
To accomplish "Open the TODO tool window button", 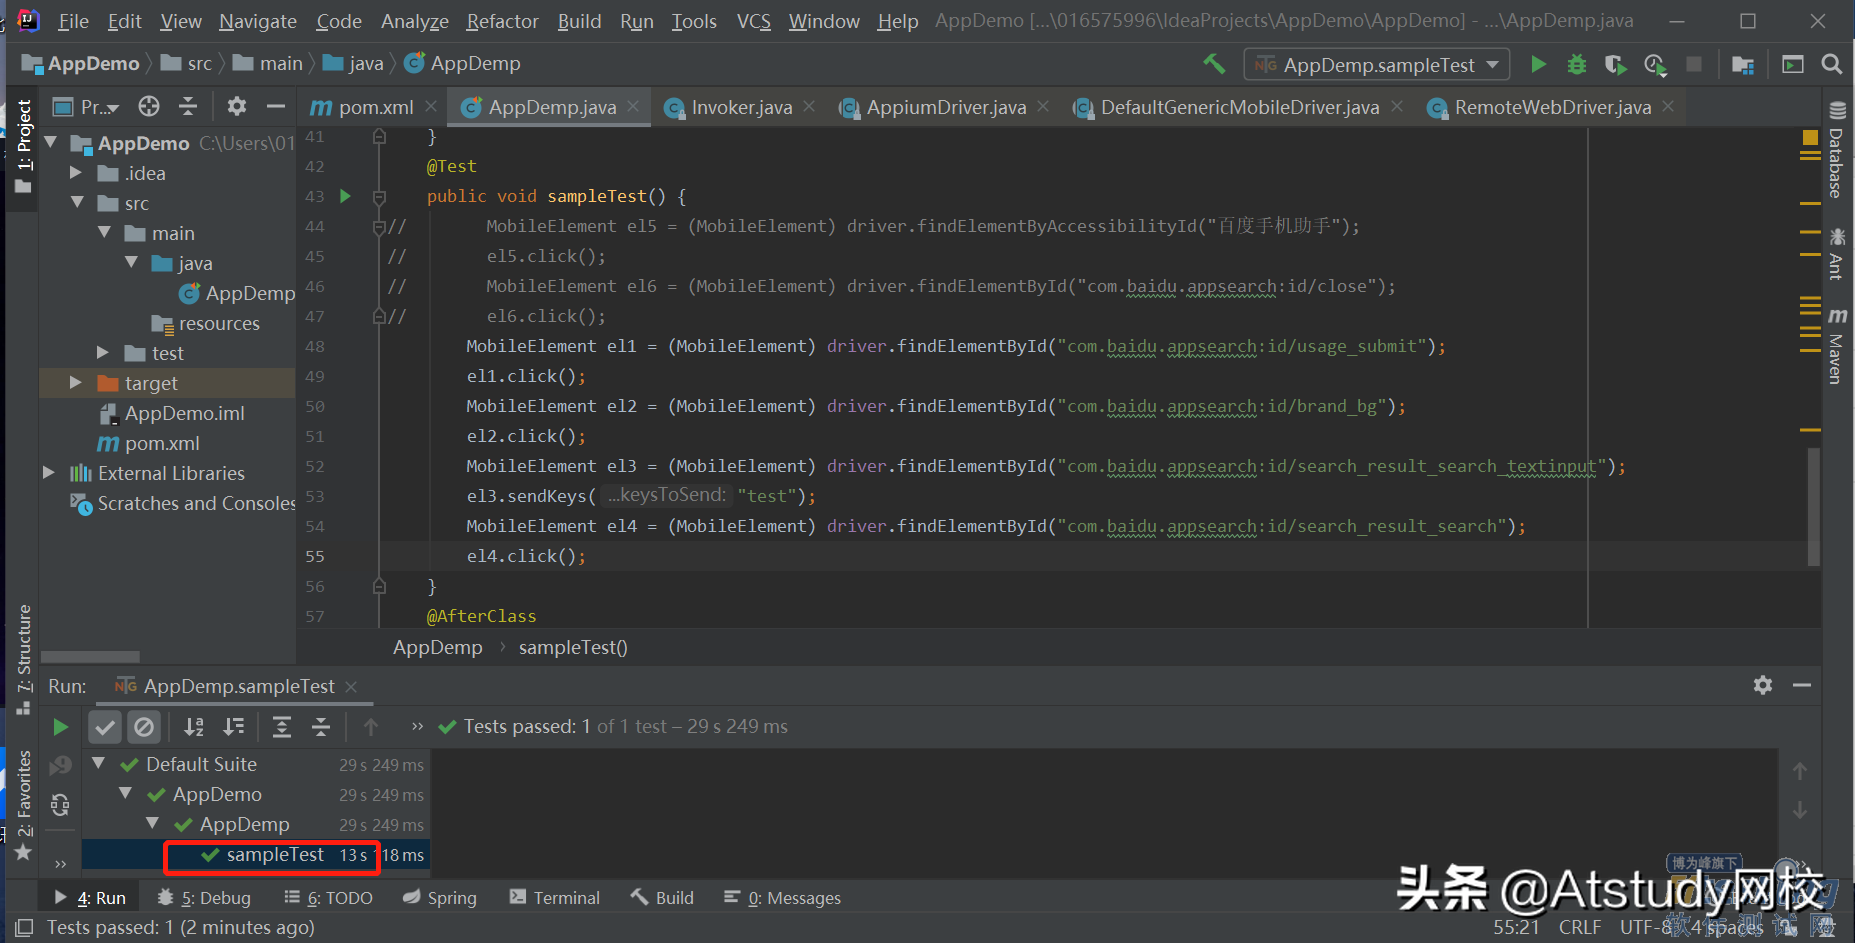I will (x=329, y=898).
